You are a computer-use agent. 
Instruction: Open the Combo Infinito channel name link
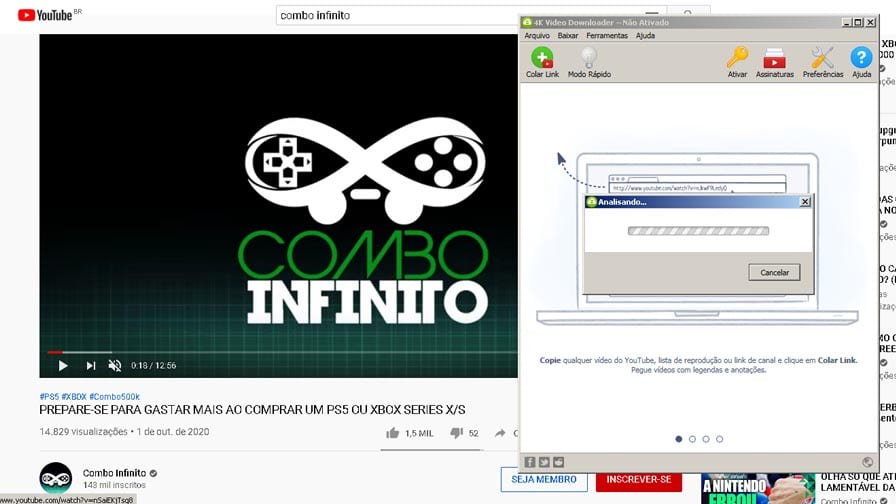(114, 473)
